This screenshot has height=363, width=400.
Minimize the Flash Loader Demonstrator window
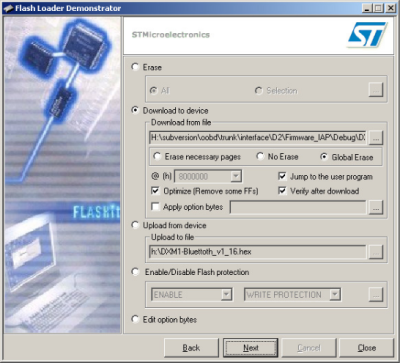point(367,8)
